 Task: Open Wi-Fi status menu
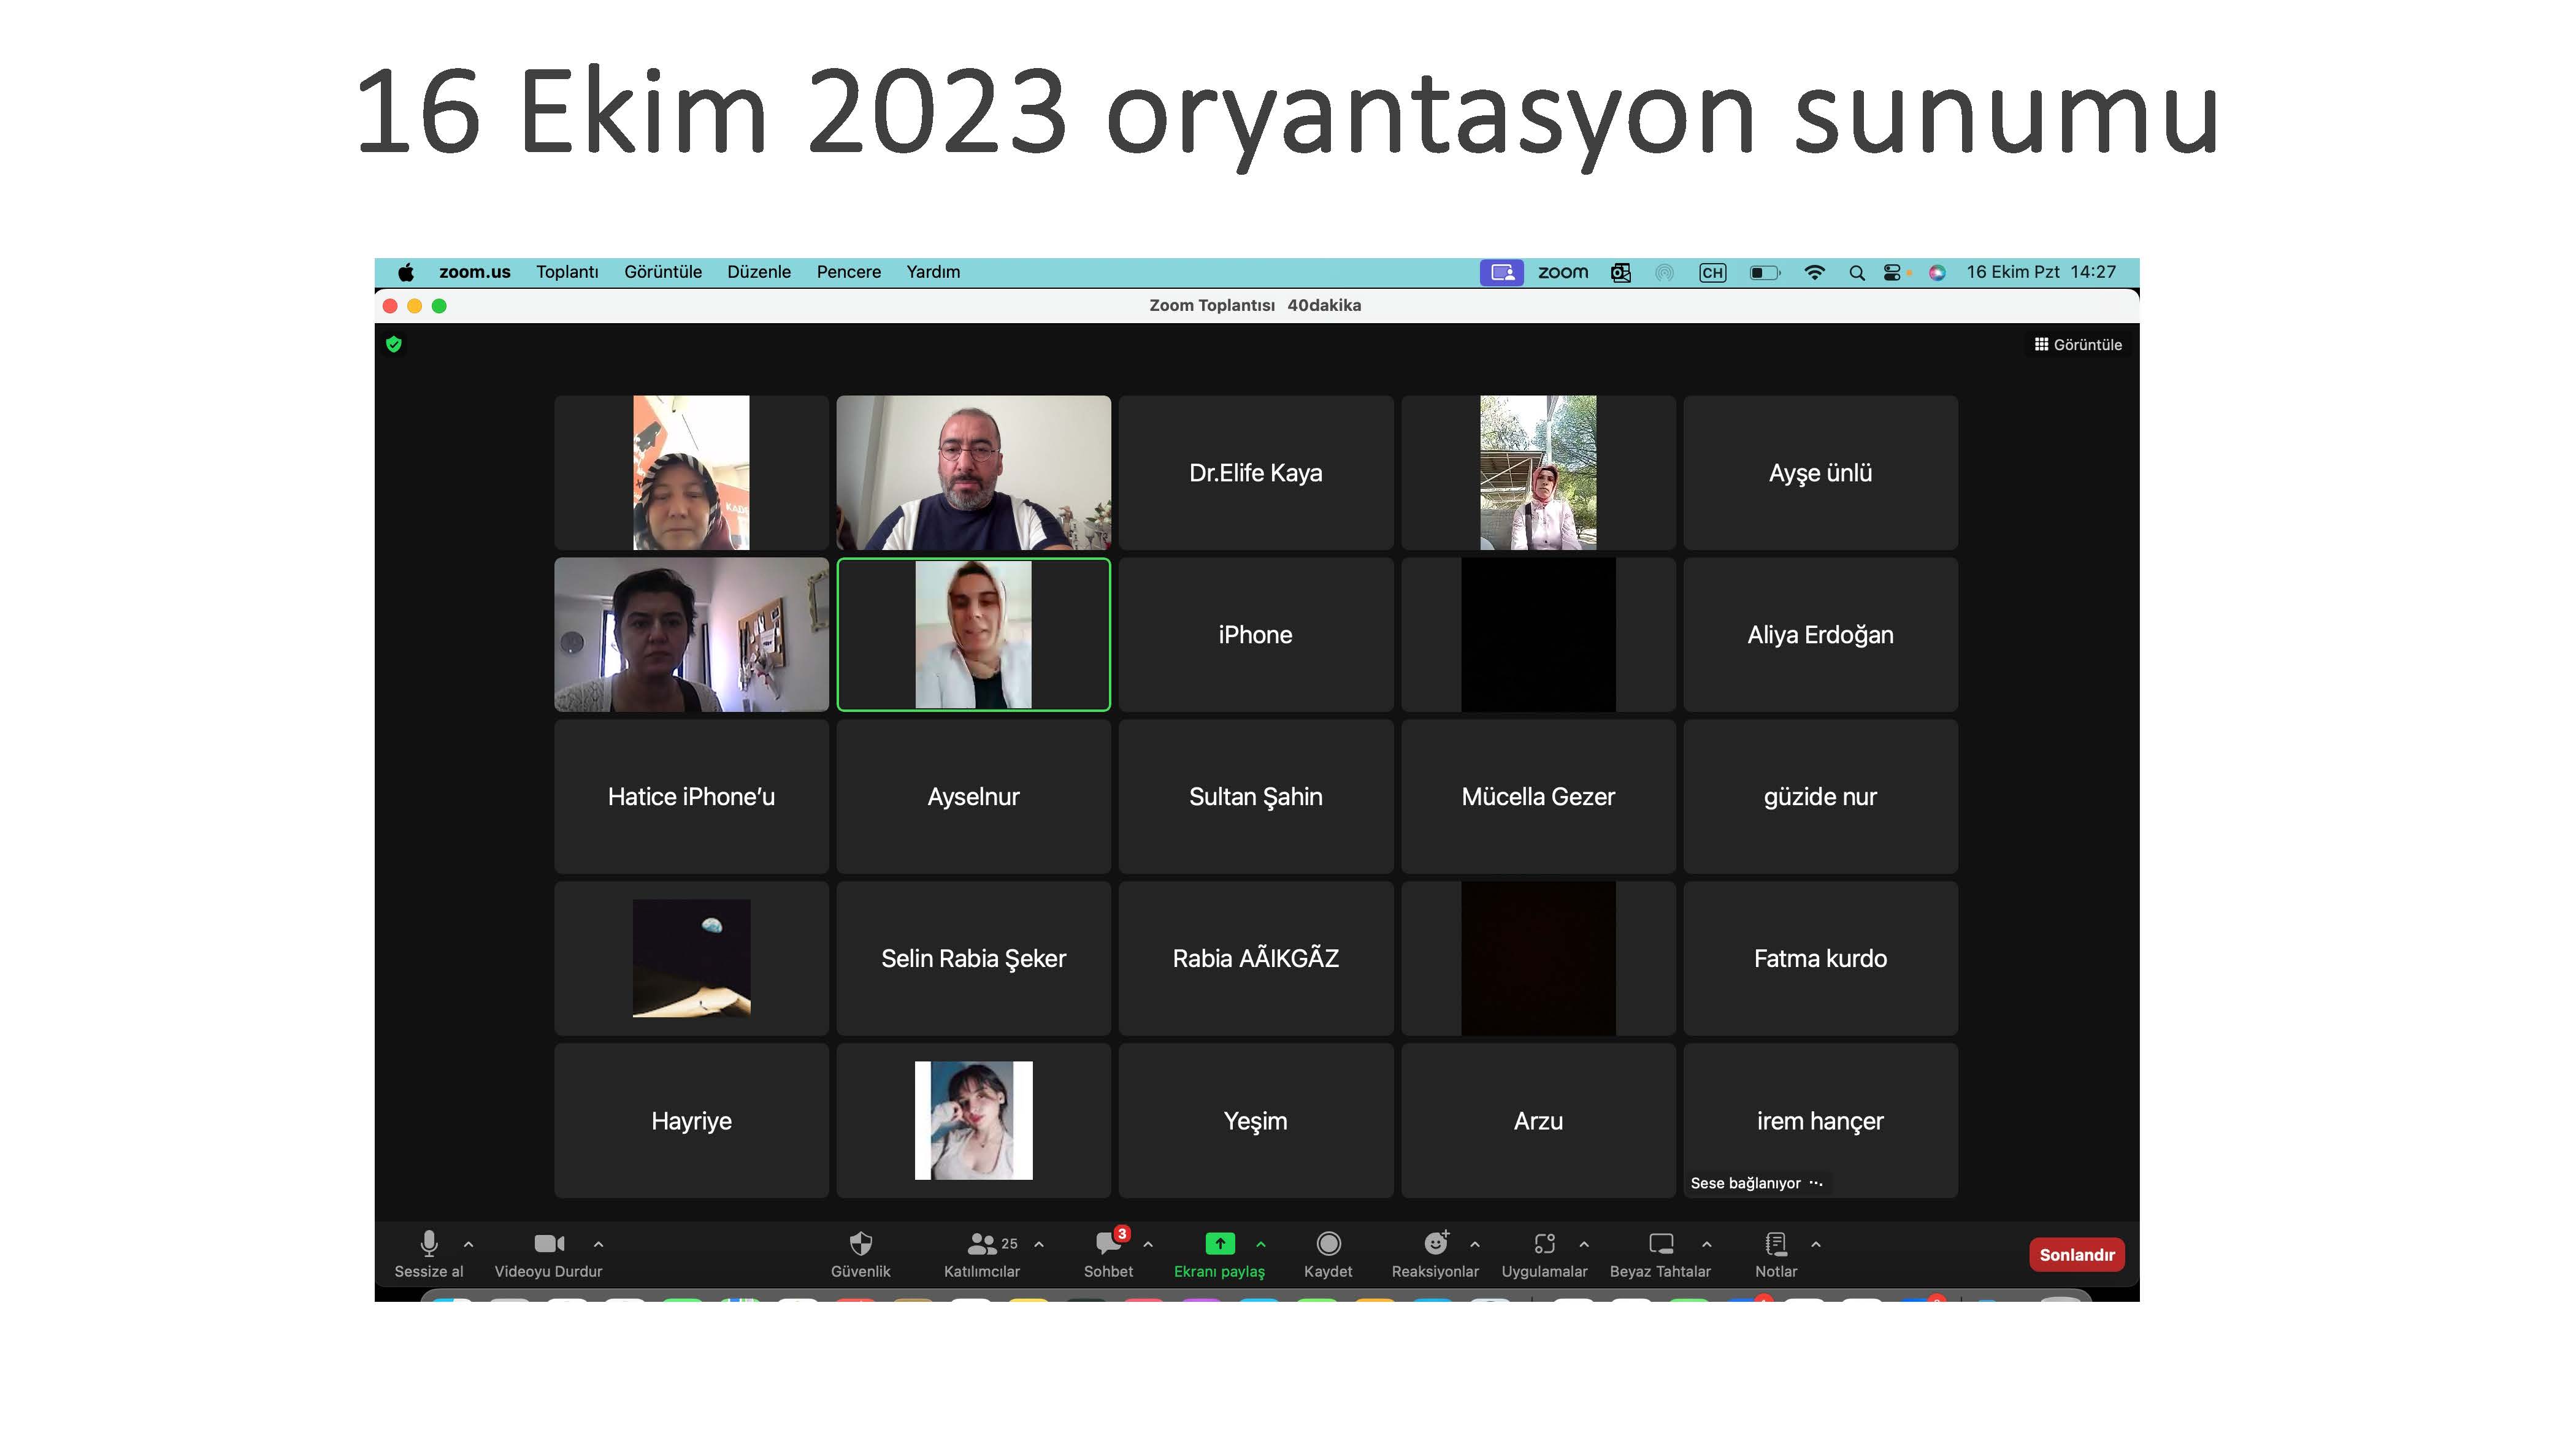1814,272
